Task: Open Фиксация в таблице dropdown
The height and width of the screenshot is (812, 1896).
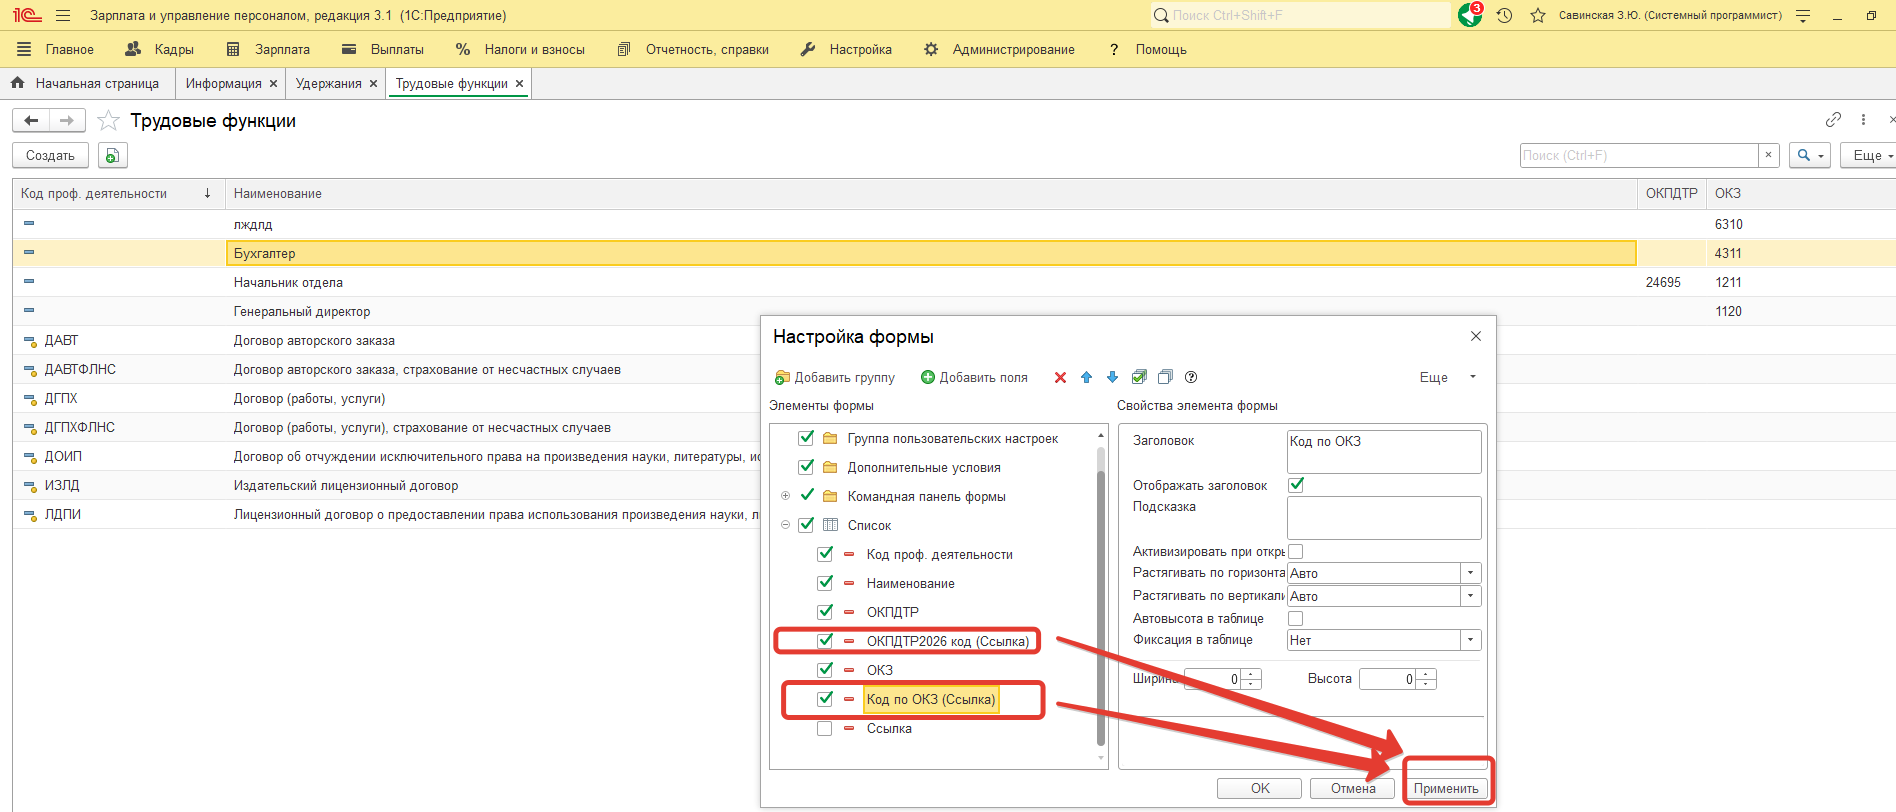Action: coord(1470,640)
